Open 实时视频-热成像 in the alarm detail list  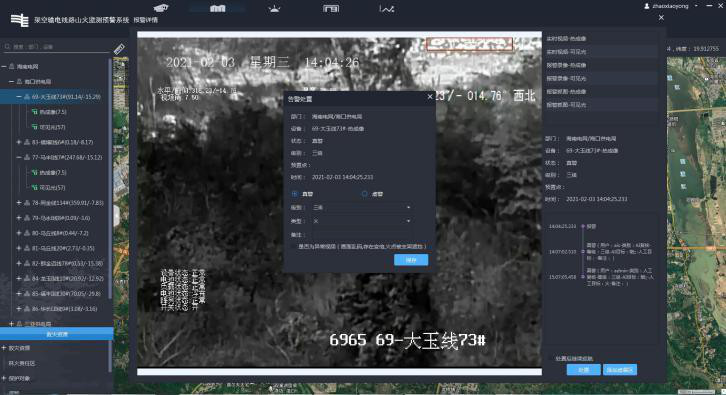pyautogui.click(x=601, y=39)
